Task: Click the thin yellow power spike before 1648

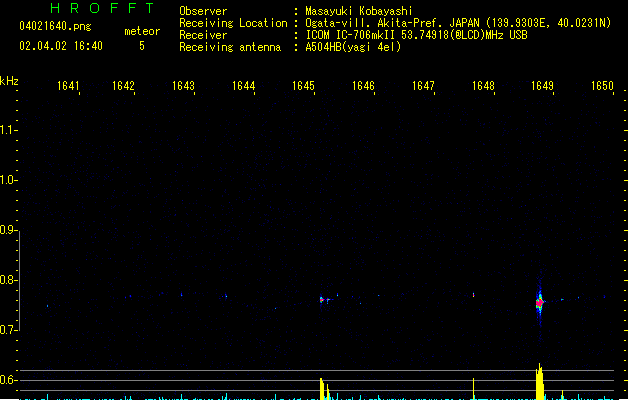Action: (x=474, y=389)
